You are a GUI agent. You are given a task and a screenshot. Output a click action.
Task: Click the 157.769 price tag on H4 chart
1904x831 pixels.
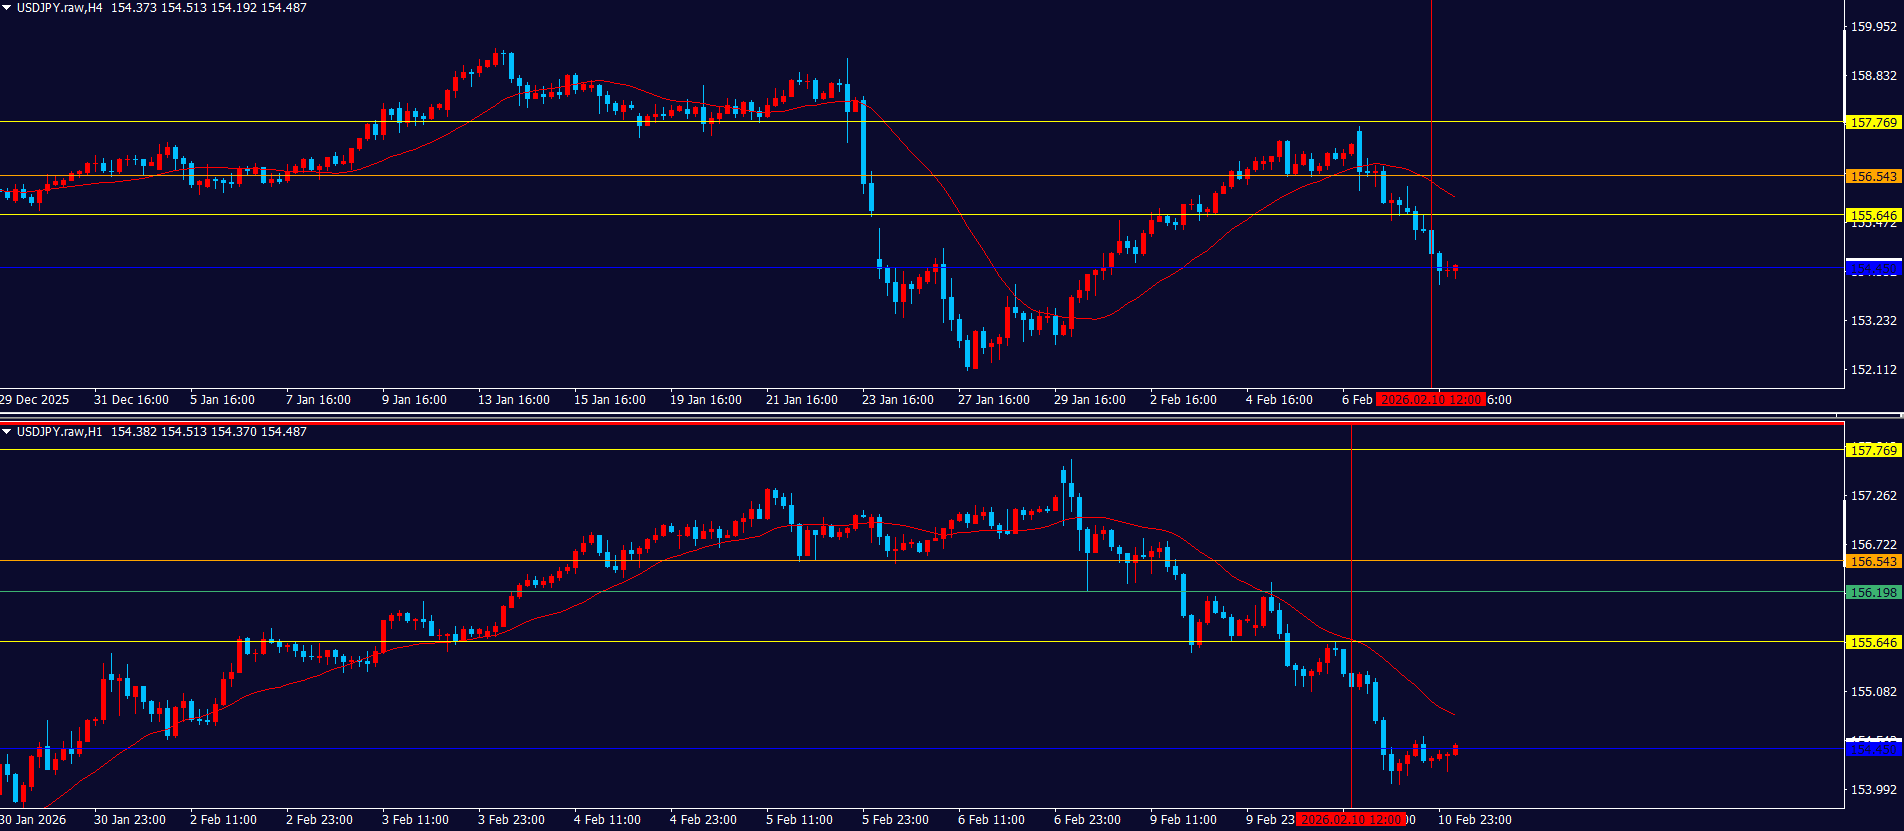[x=1872, y=123]
